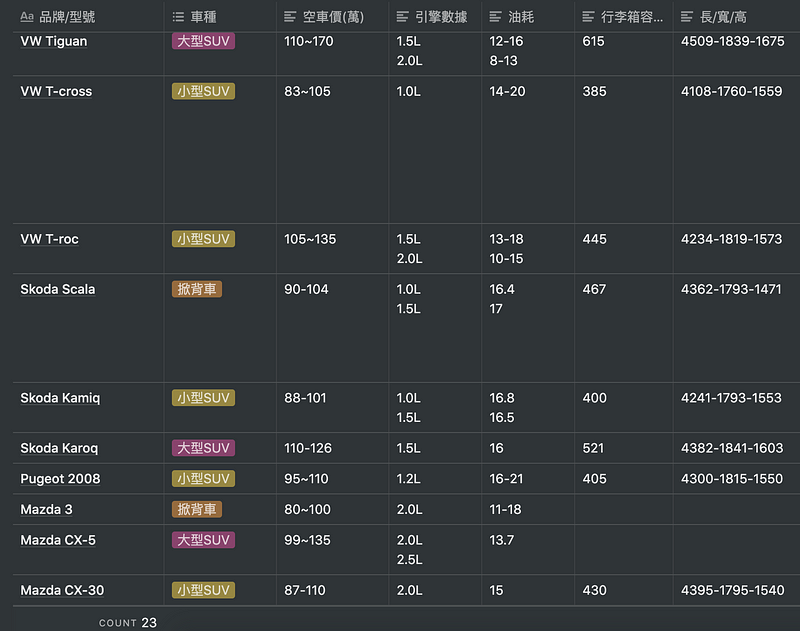800x631 pixels.
Task: Click the trunk capacity cell 445
Action: pyautogui.click(x=623, y=248)
